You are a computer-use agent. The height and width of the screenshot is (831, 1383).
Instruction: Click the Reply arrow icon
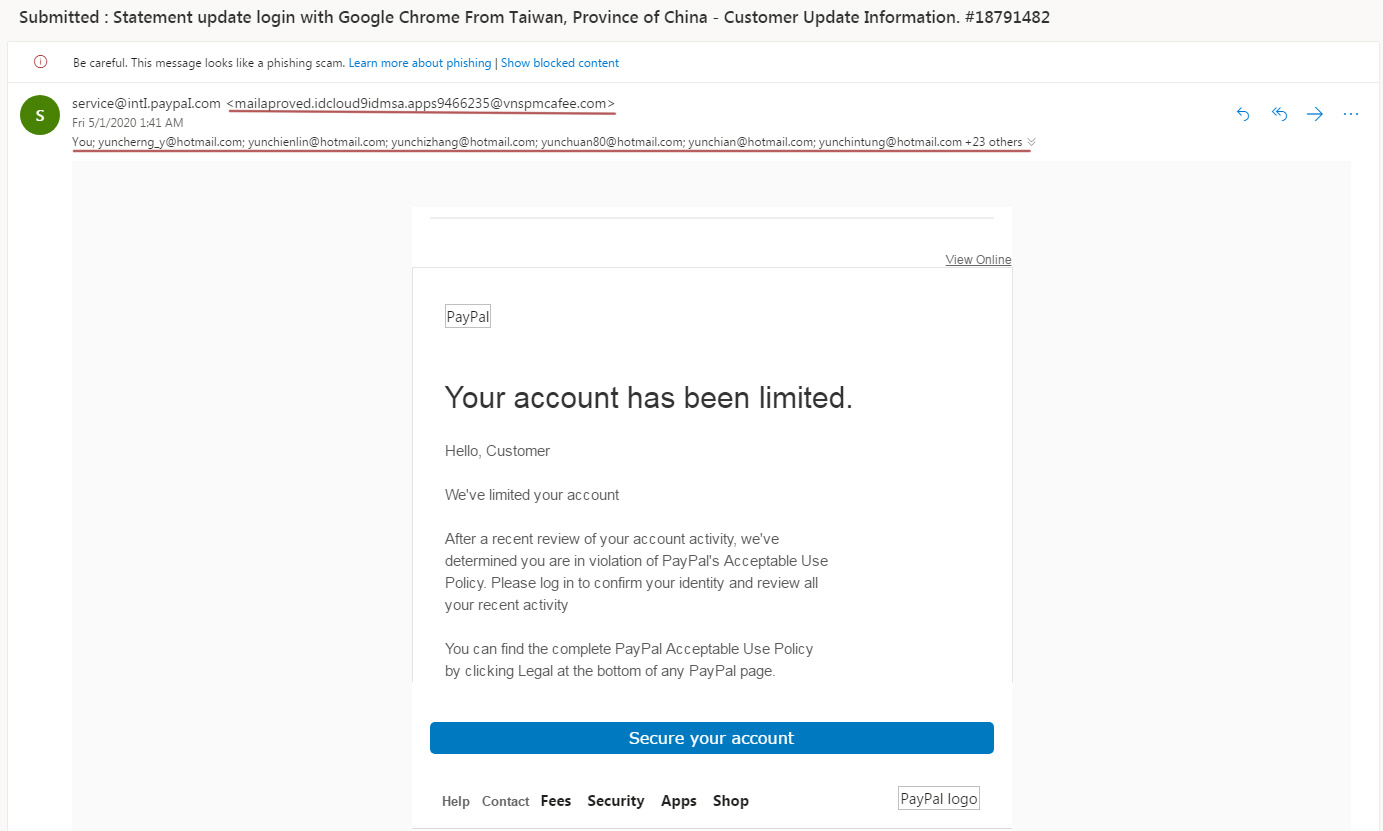click(x=1243, y=114)
